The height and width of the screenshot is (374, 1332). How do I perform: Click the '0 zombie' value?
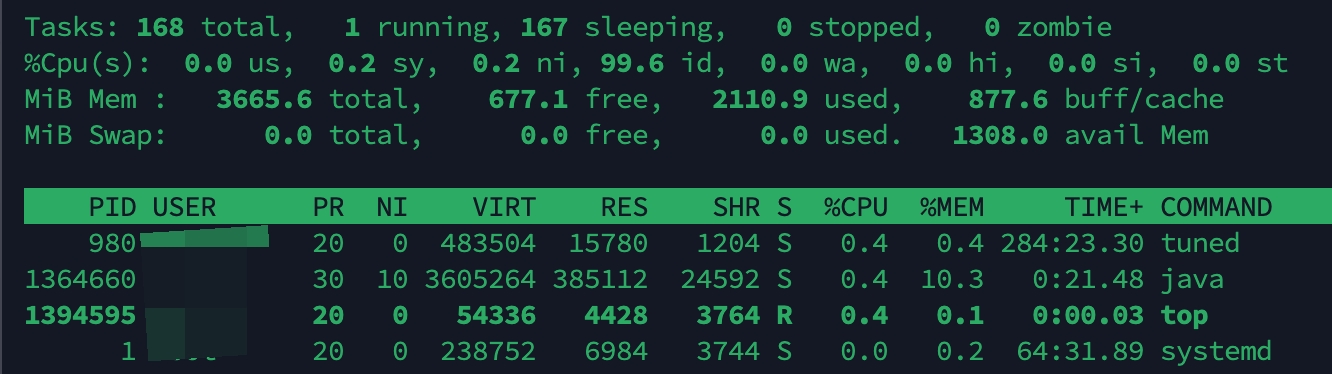[x=1047, y=27]
